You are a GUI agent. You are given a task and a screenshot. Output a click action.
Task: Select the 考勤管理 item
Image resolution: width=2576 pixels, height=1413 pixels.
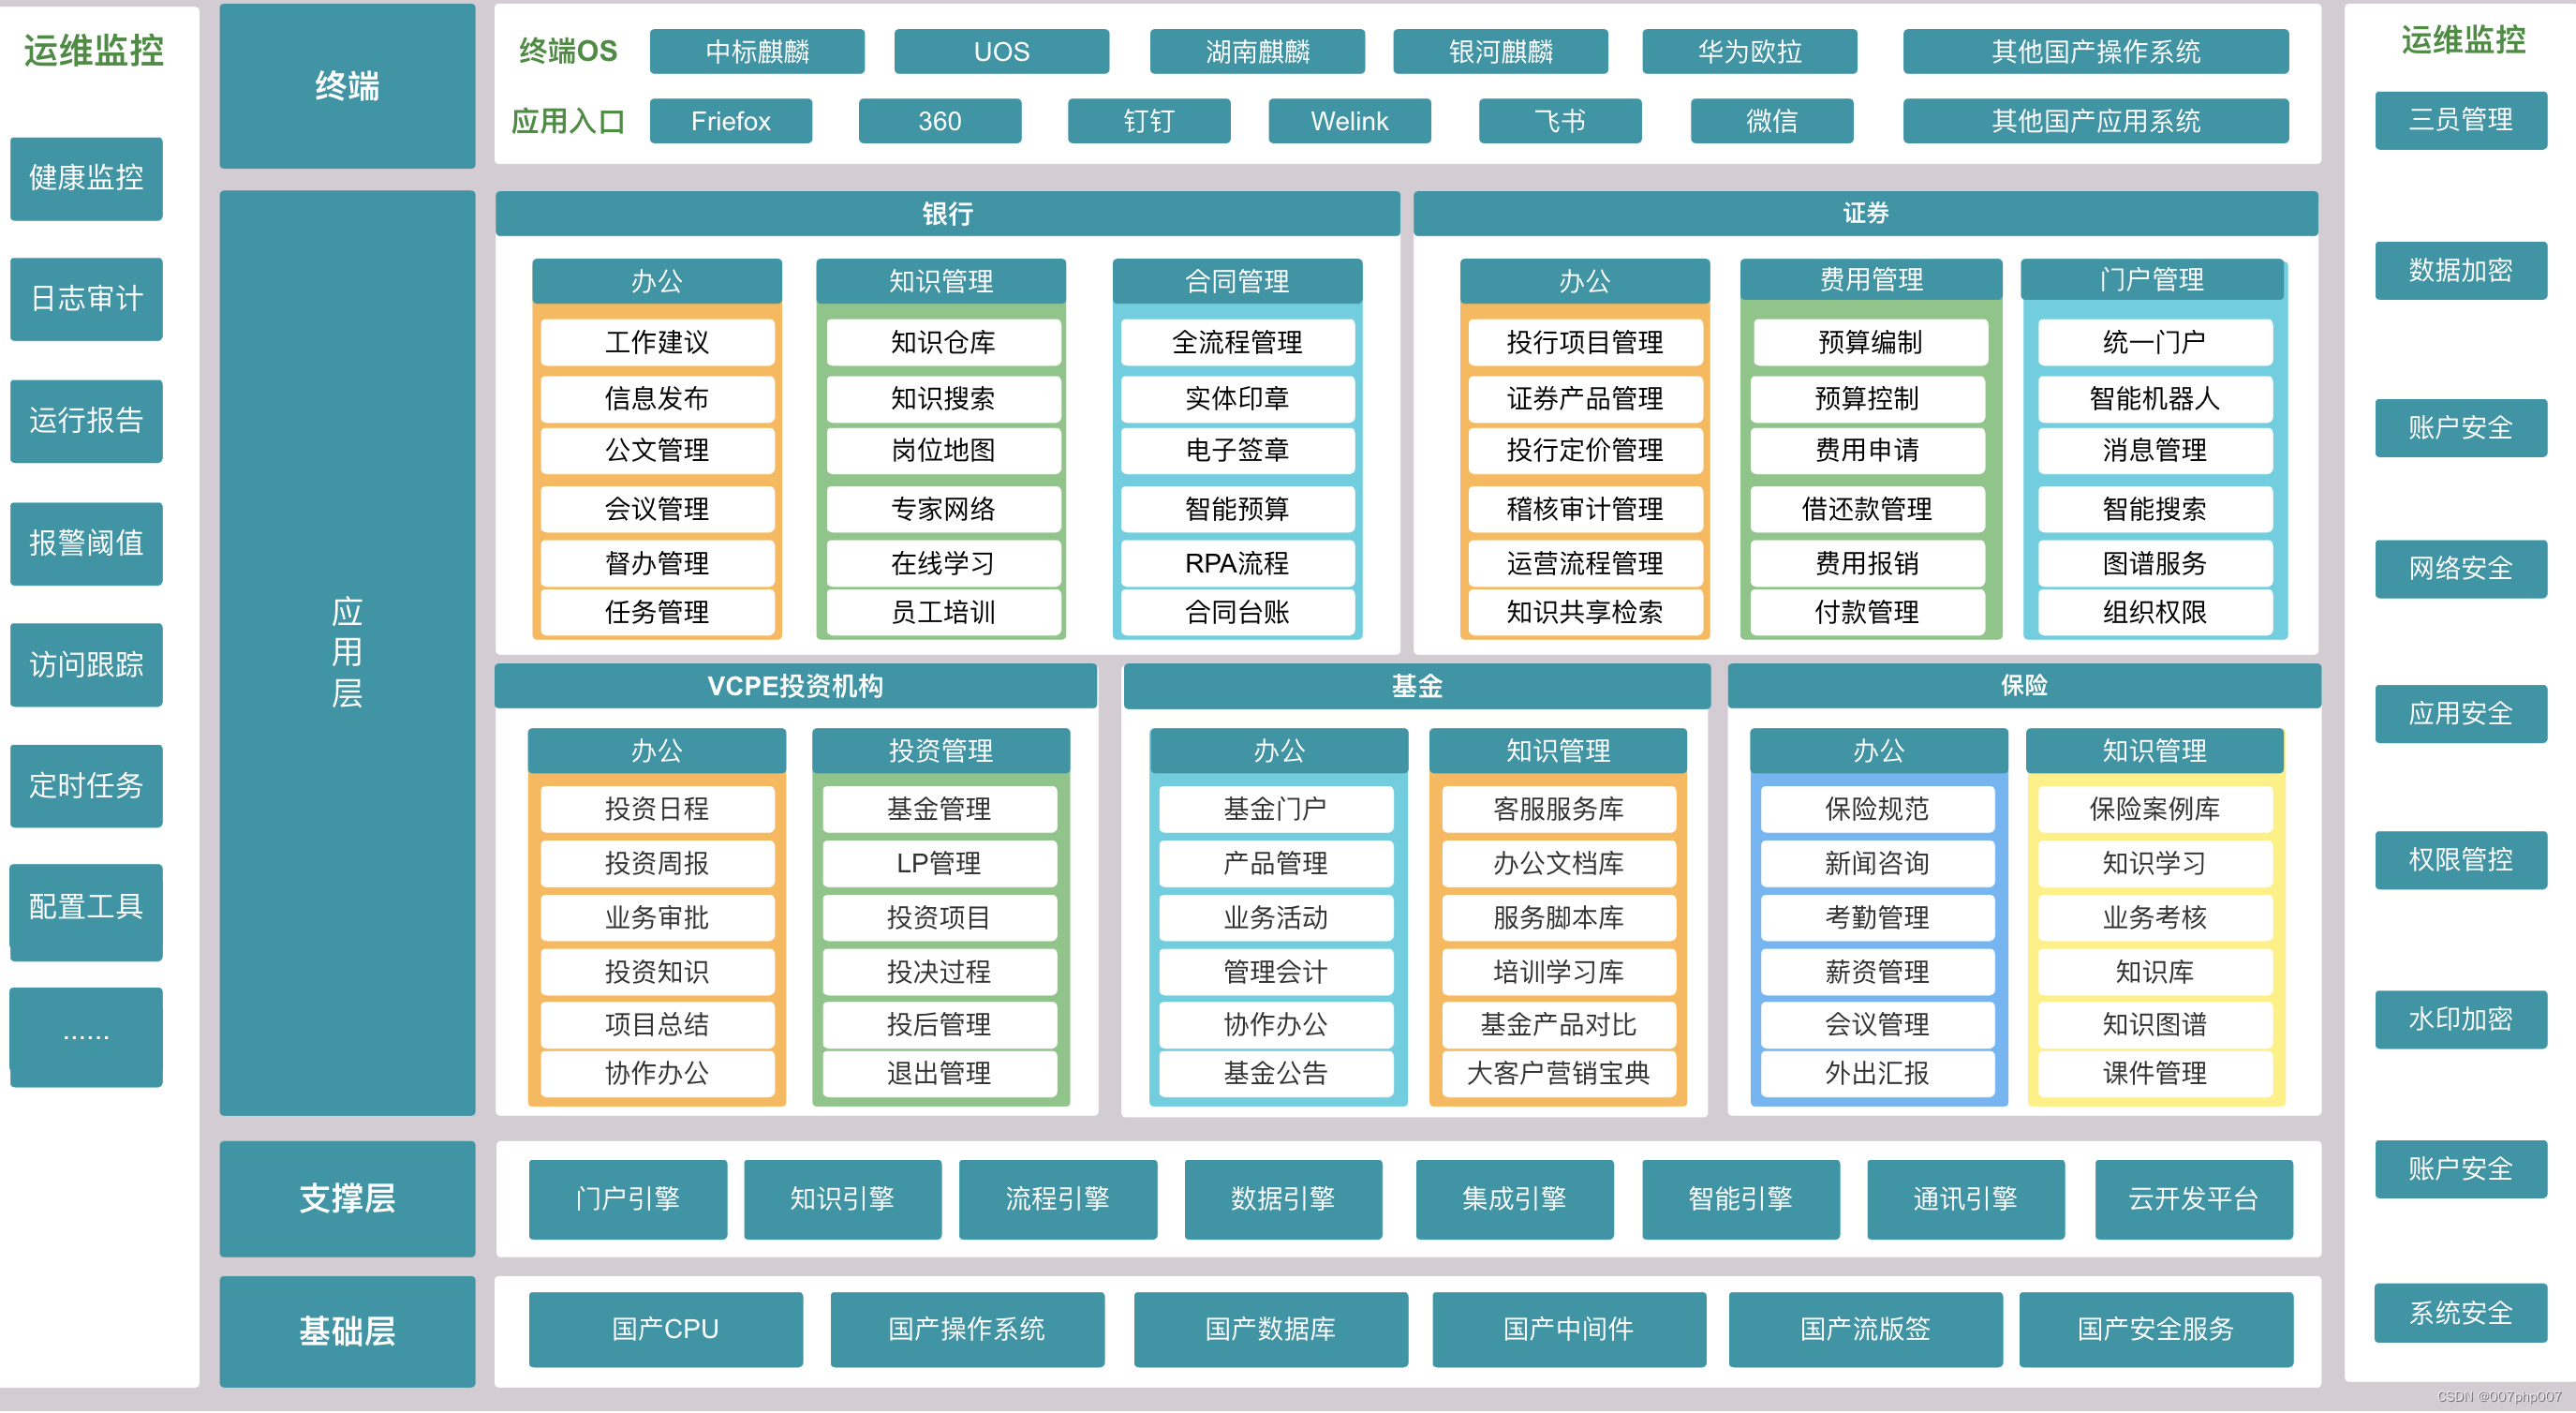tap(1877, 918)
